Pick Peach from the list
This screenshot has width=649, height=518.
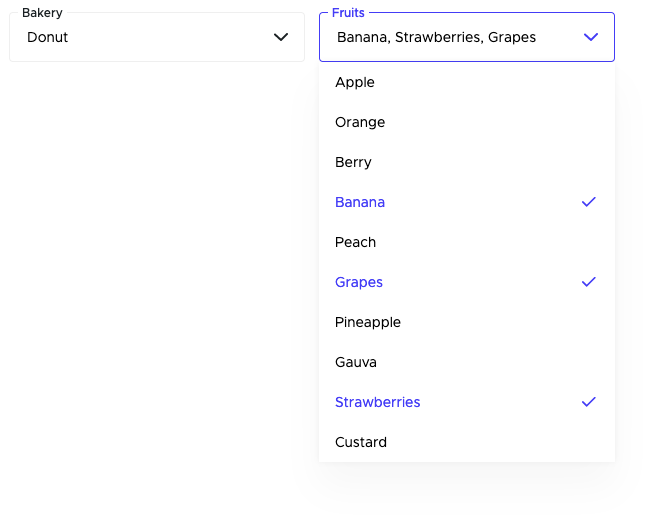click(x=355, y=242)
